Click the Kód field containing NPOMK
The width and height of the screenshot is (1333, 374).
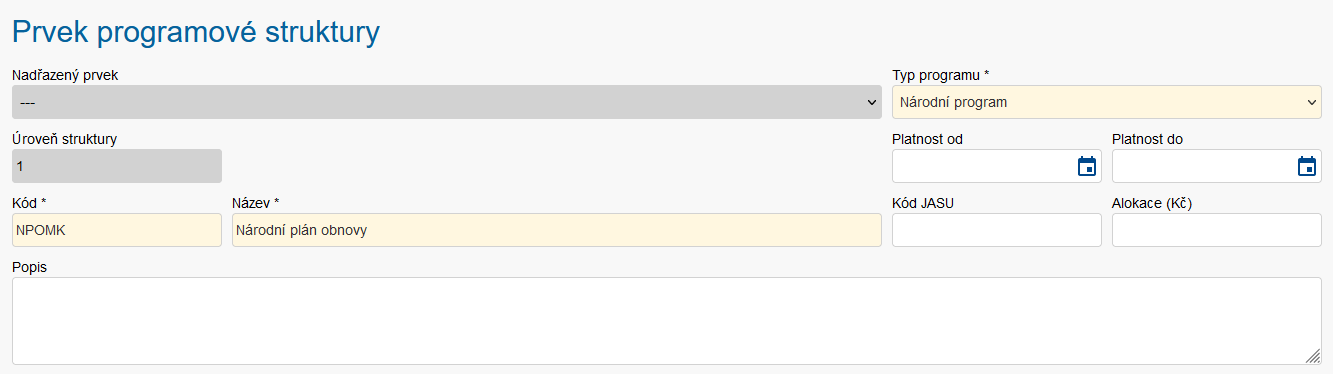[117, 230]
